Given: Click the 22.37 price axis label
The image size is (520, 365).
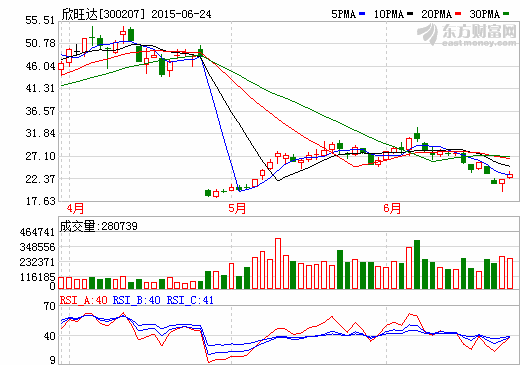Looking at the screenshot, I should point(40,179).
